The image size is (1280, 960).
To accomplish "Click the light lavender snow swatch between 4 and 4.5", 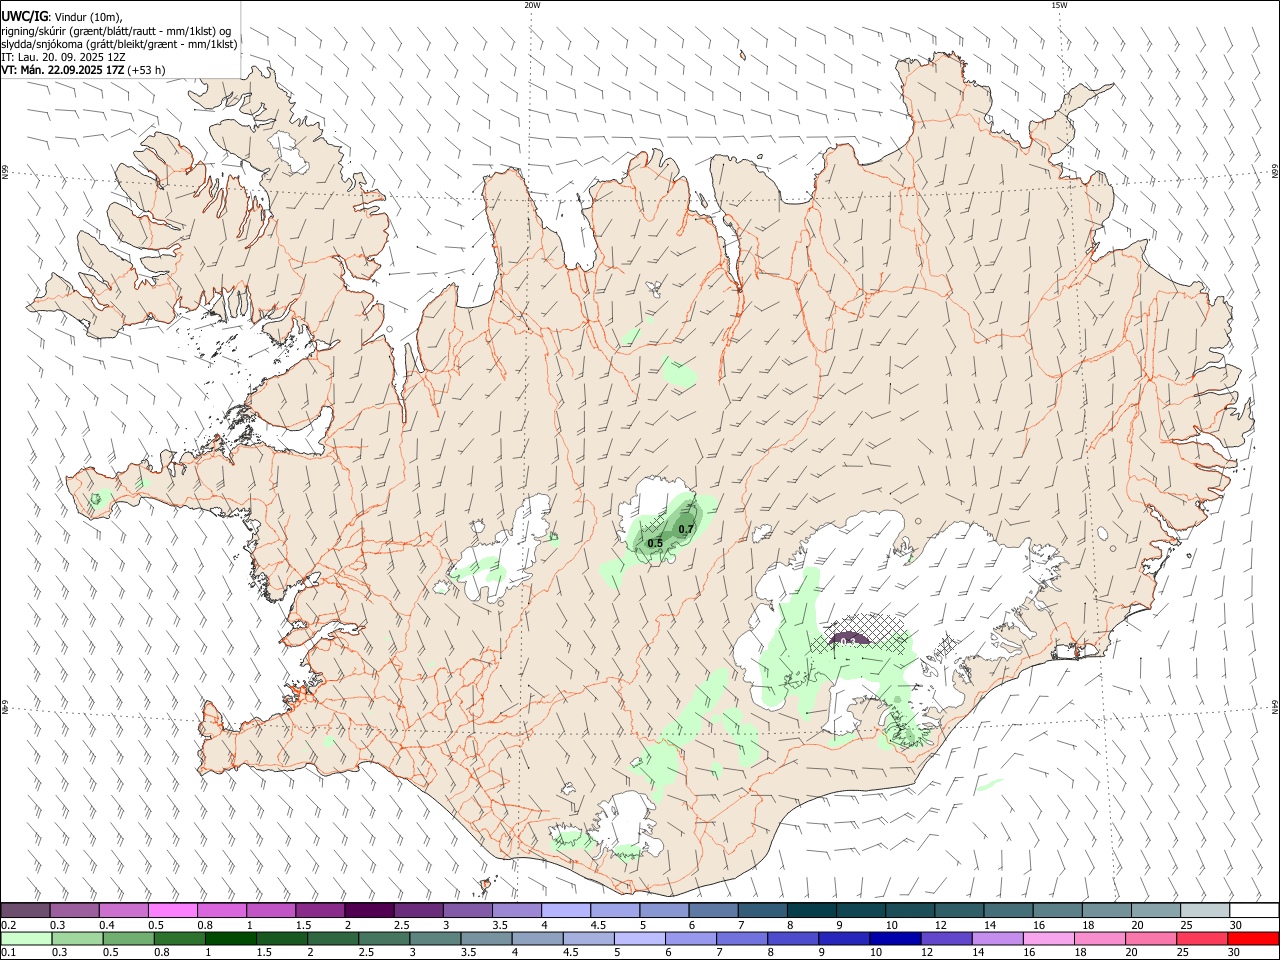I will tap(566, 910).
